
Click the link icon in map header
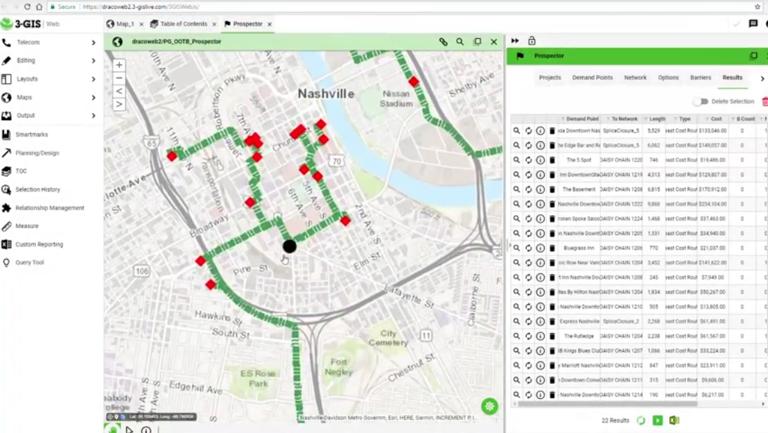[443, 42]
